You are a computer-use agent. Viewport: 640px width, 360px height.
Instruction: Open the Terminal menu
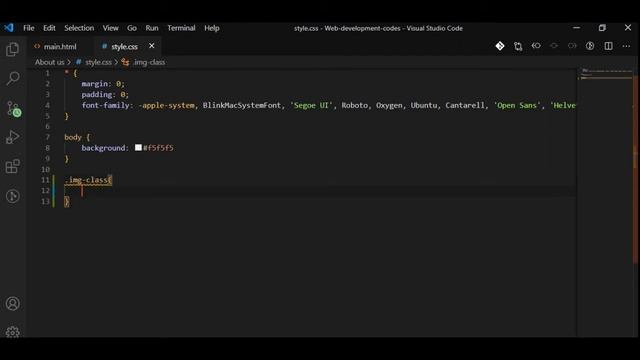point(181,28)
